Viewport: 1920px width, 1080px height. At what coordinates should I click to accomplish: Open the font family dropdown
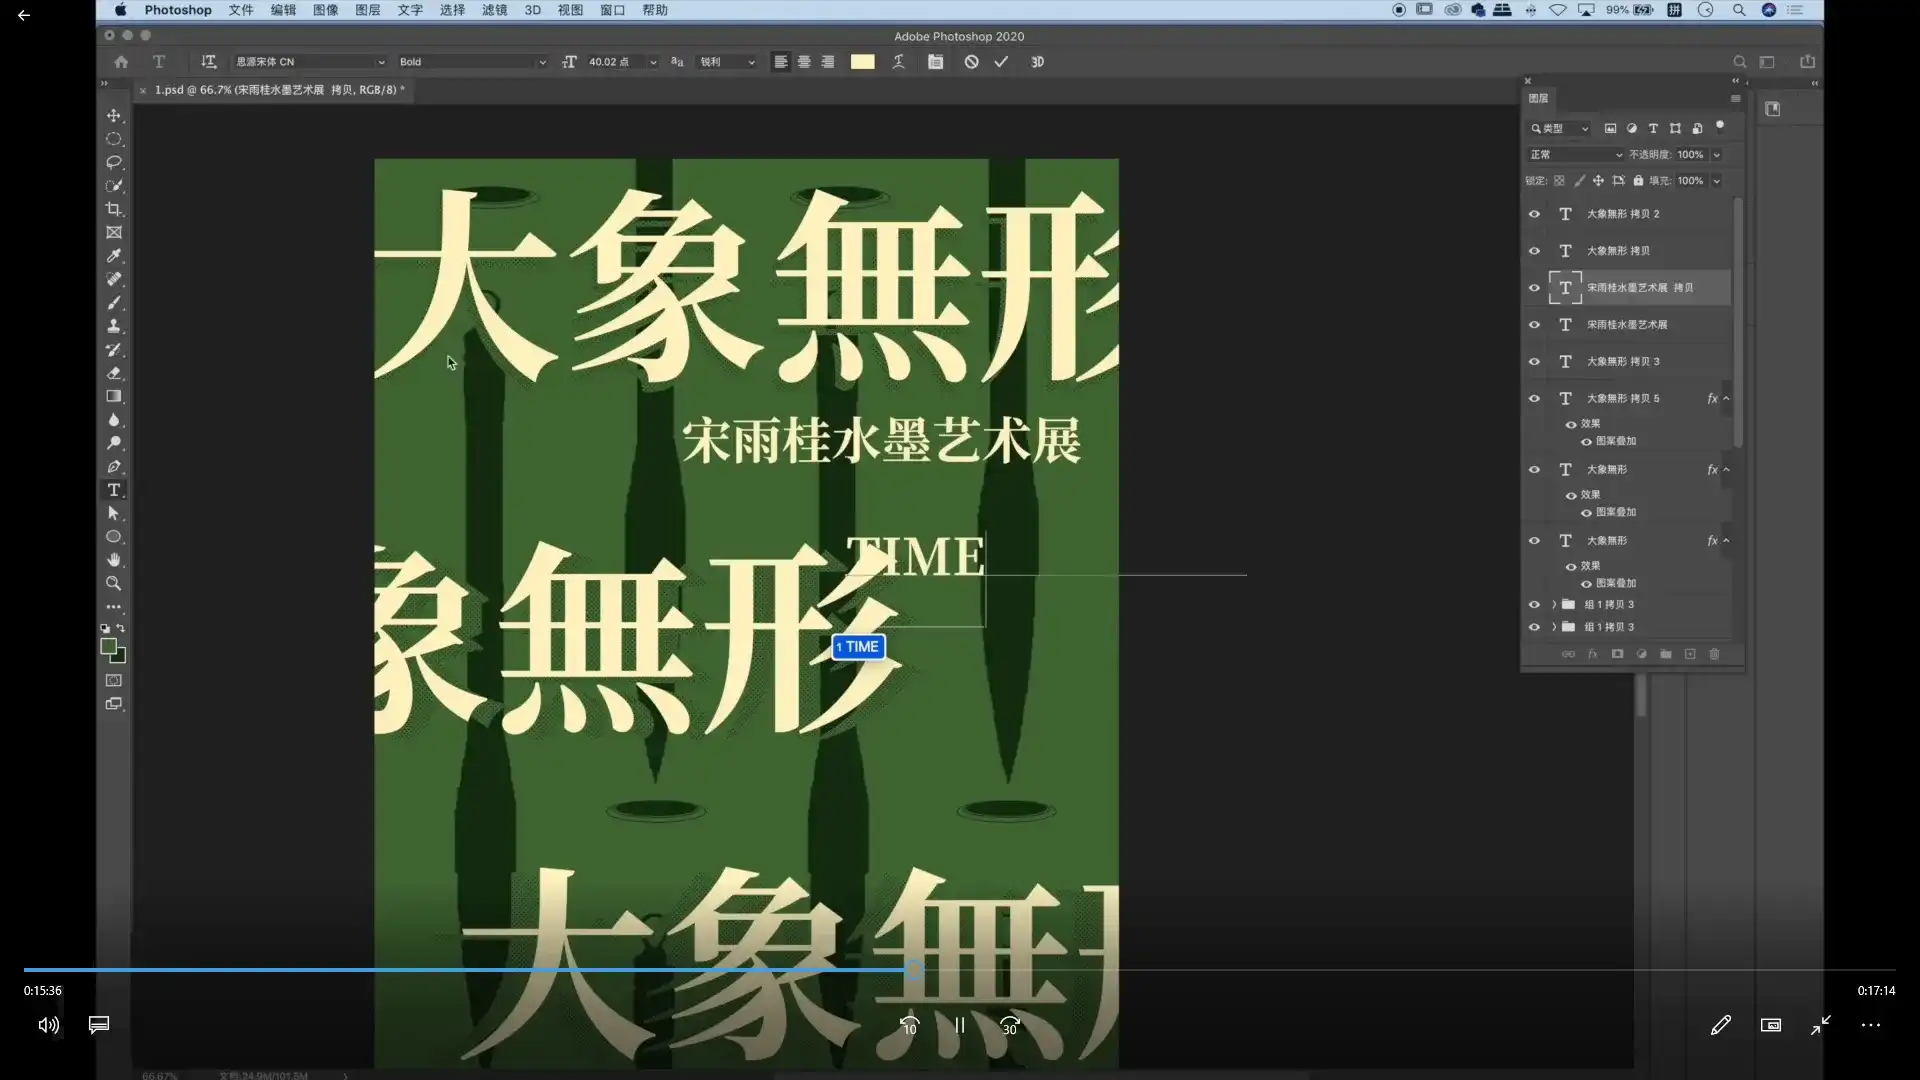[310, 62]
